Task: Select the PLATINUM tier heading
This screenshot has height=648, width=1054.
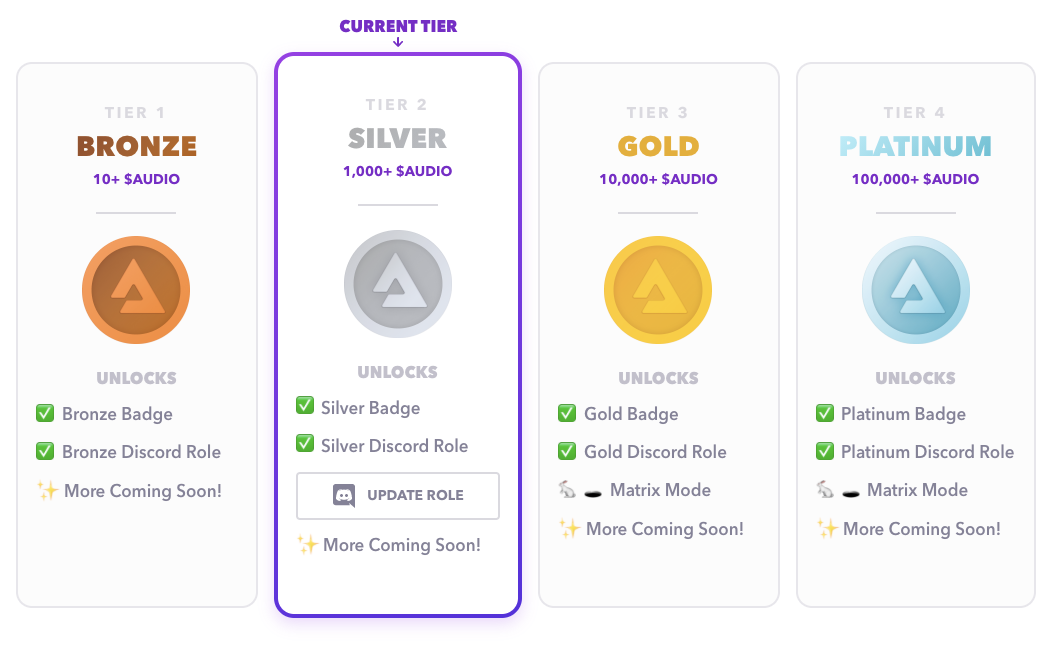Action: pyautogui.click(x=916, y=146)
